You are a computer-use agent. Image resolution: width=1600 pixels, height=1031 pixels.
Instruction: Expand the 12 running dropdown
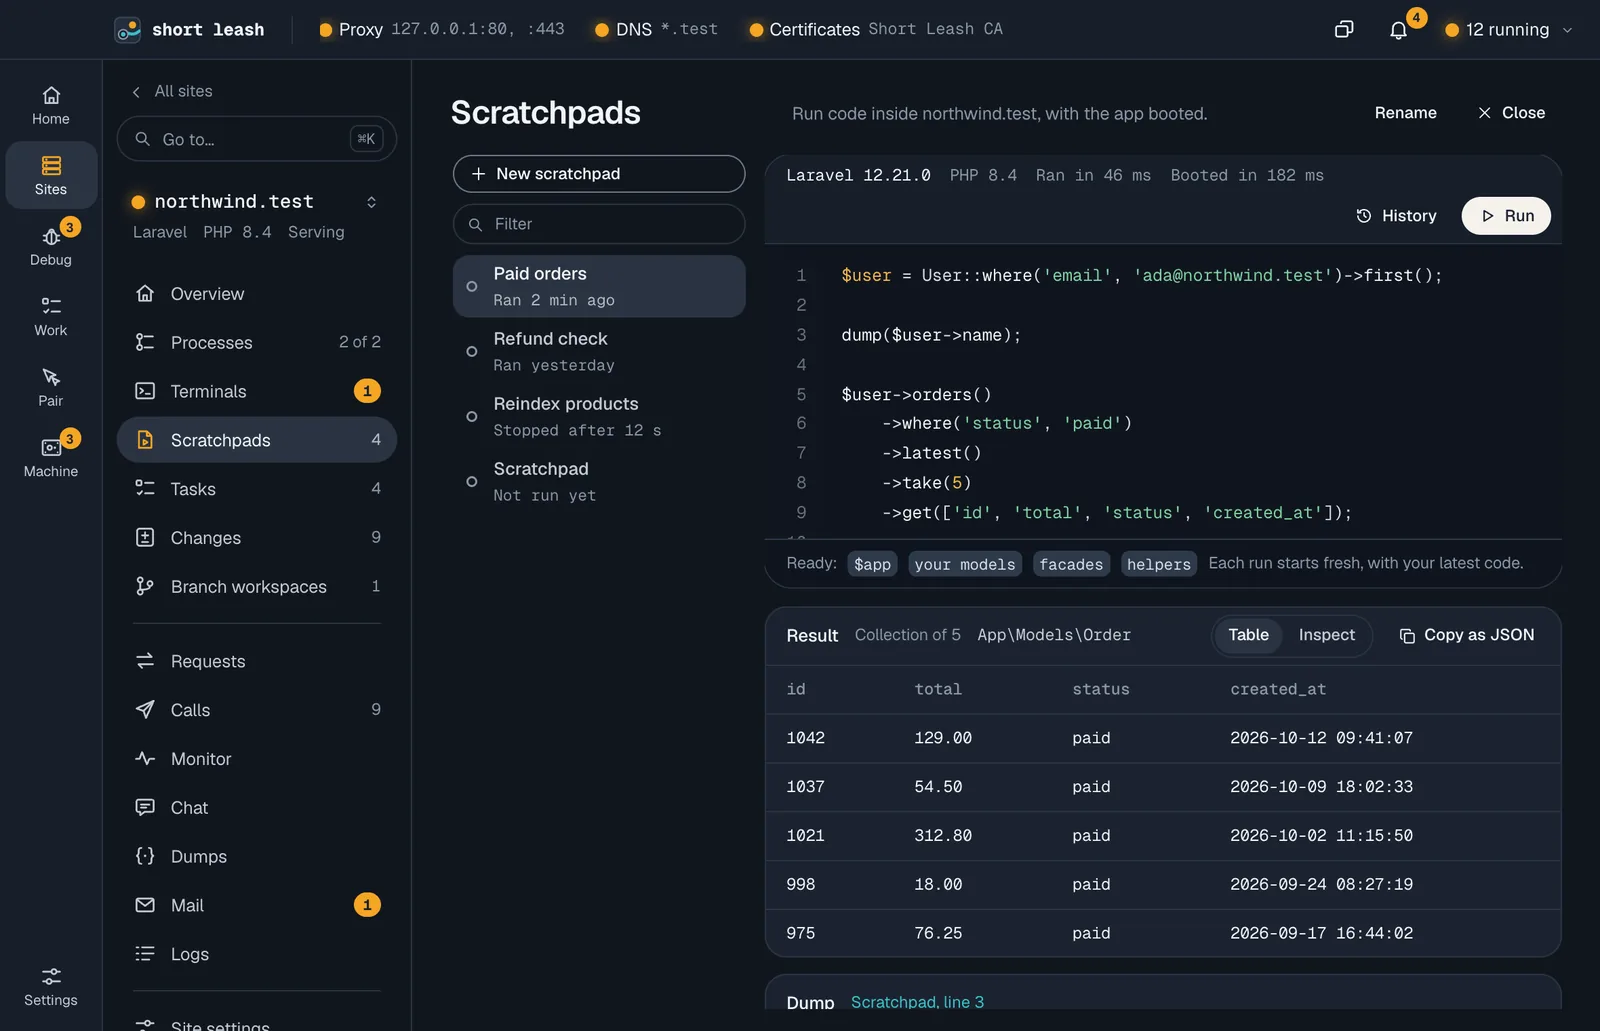click(1509, 30)
